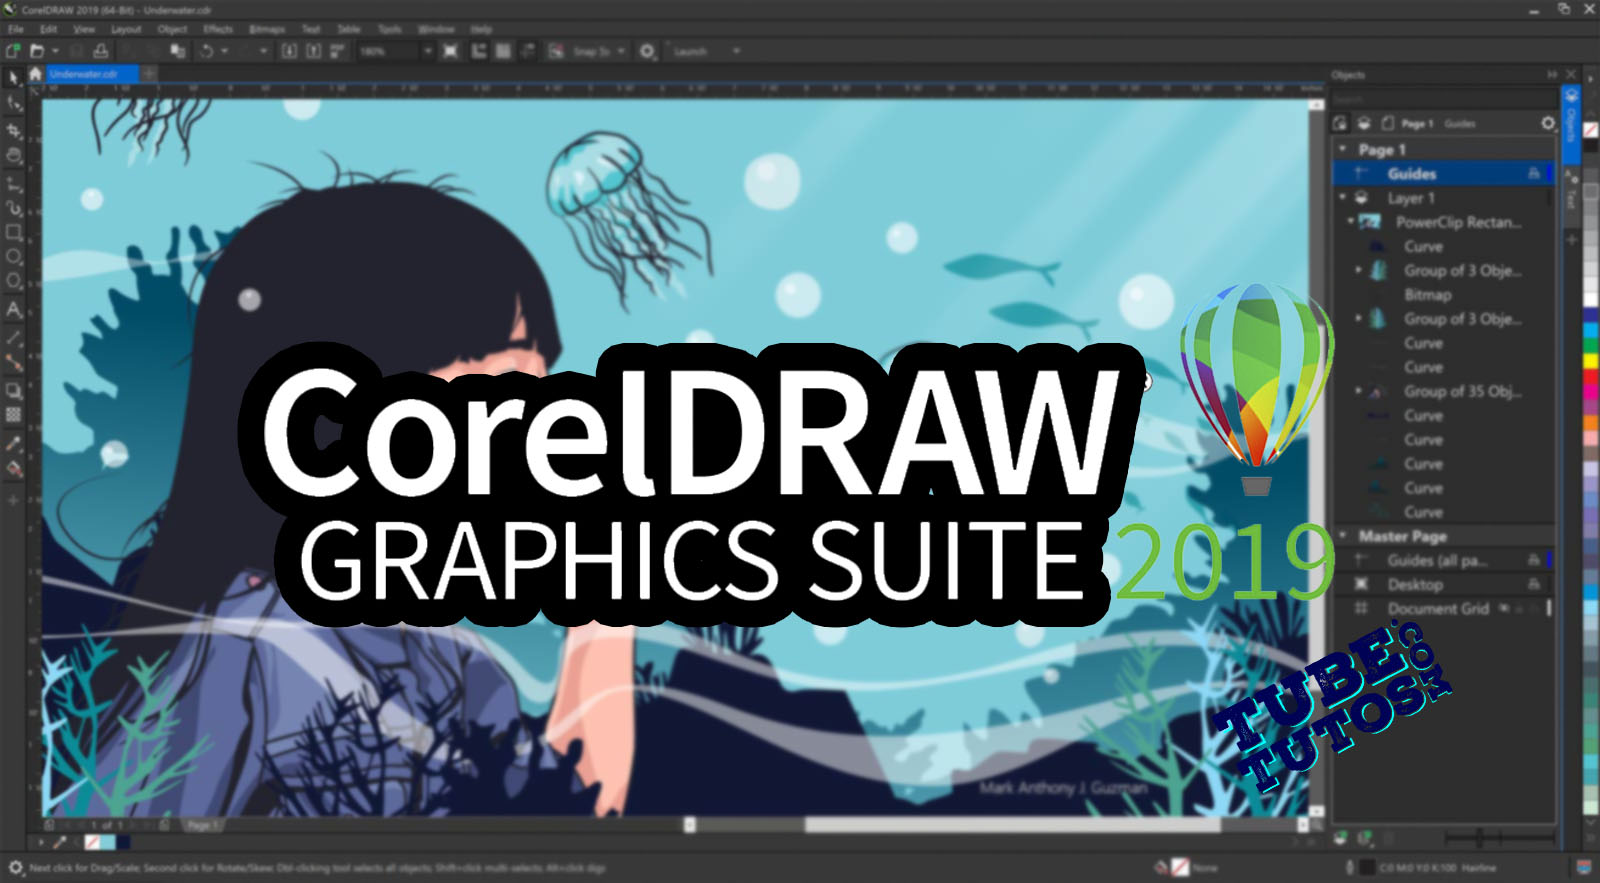
Task: Select the Shape tool
Action: [13, 104]
